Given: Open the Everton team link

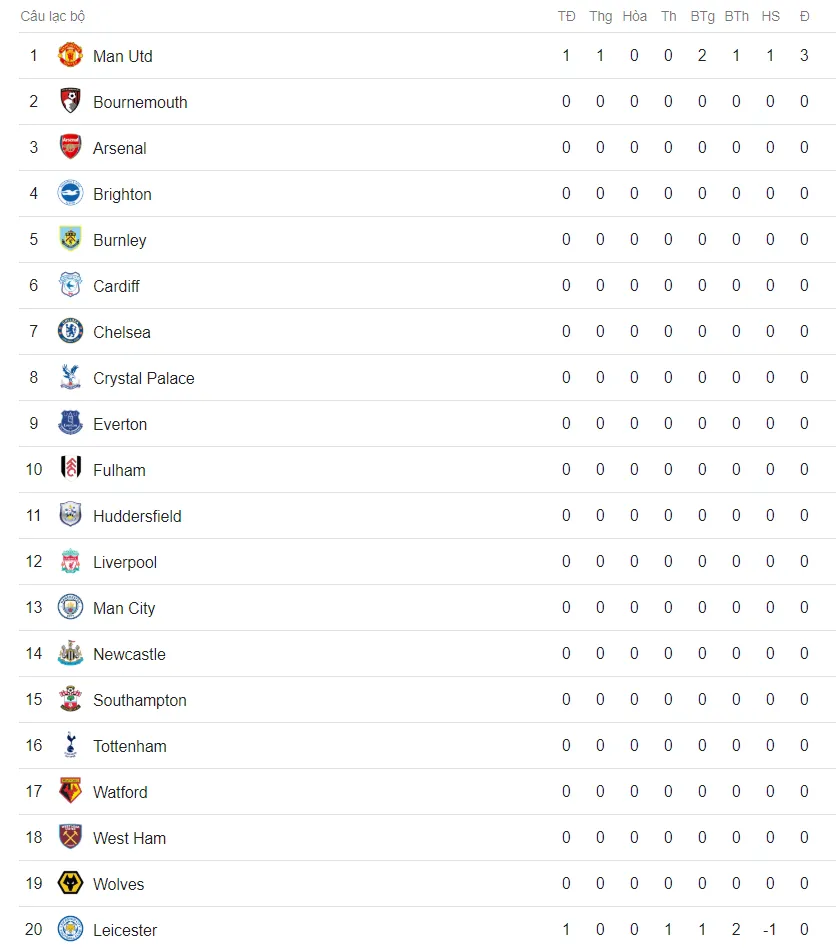Looking at the screenshot, I should tap(120, 424).
